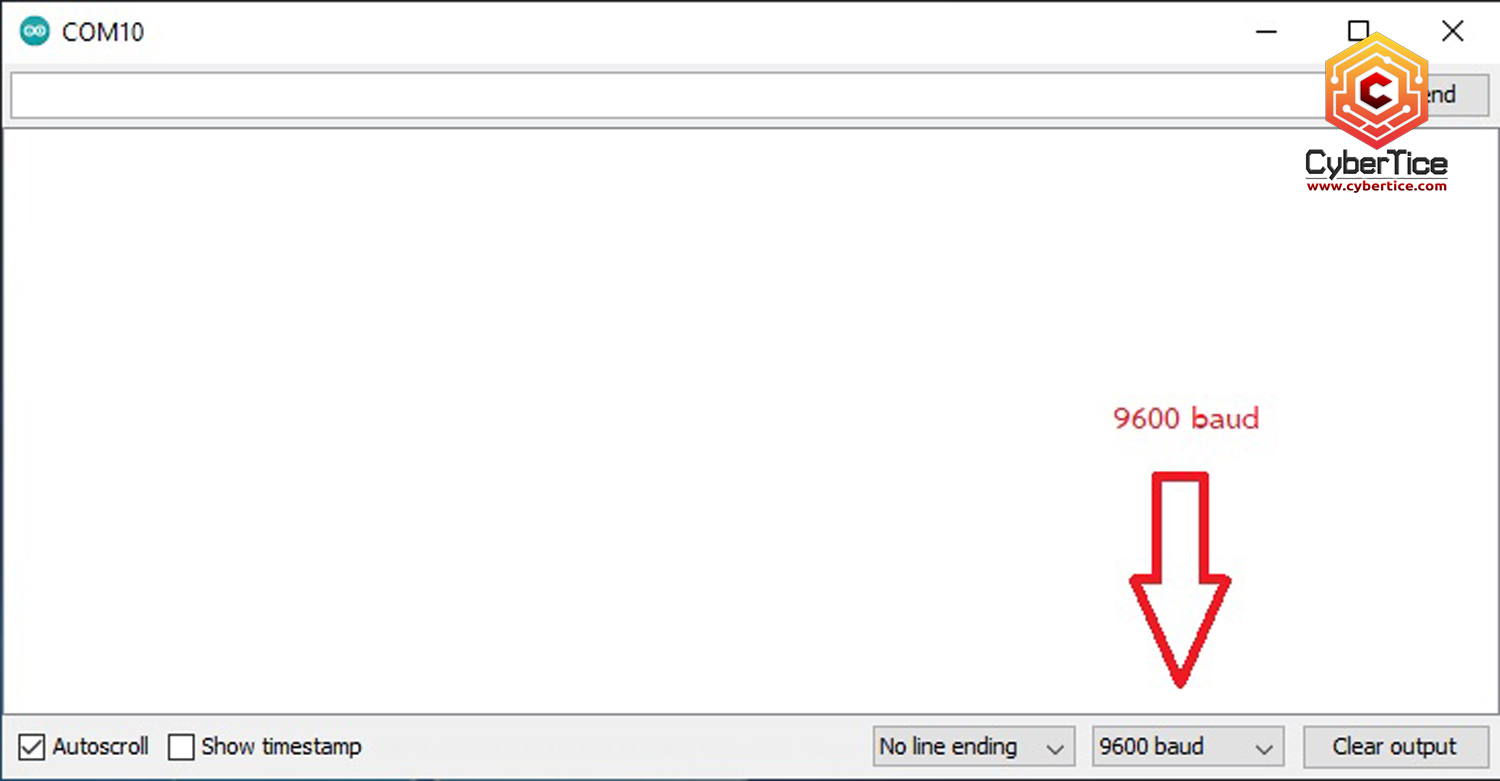
Task: Disable the Autoscroll checkbox
Action: coord(32,747)
